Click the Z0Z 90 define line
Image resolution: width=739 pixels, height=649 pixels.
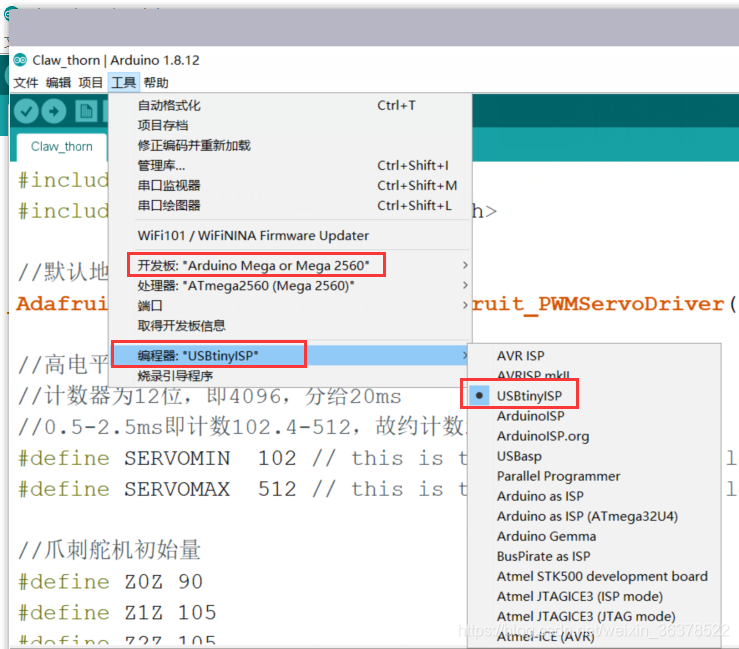(110, 582)
